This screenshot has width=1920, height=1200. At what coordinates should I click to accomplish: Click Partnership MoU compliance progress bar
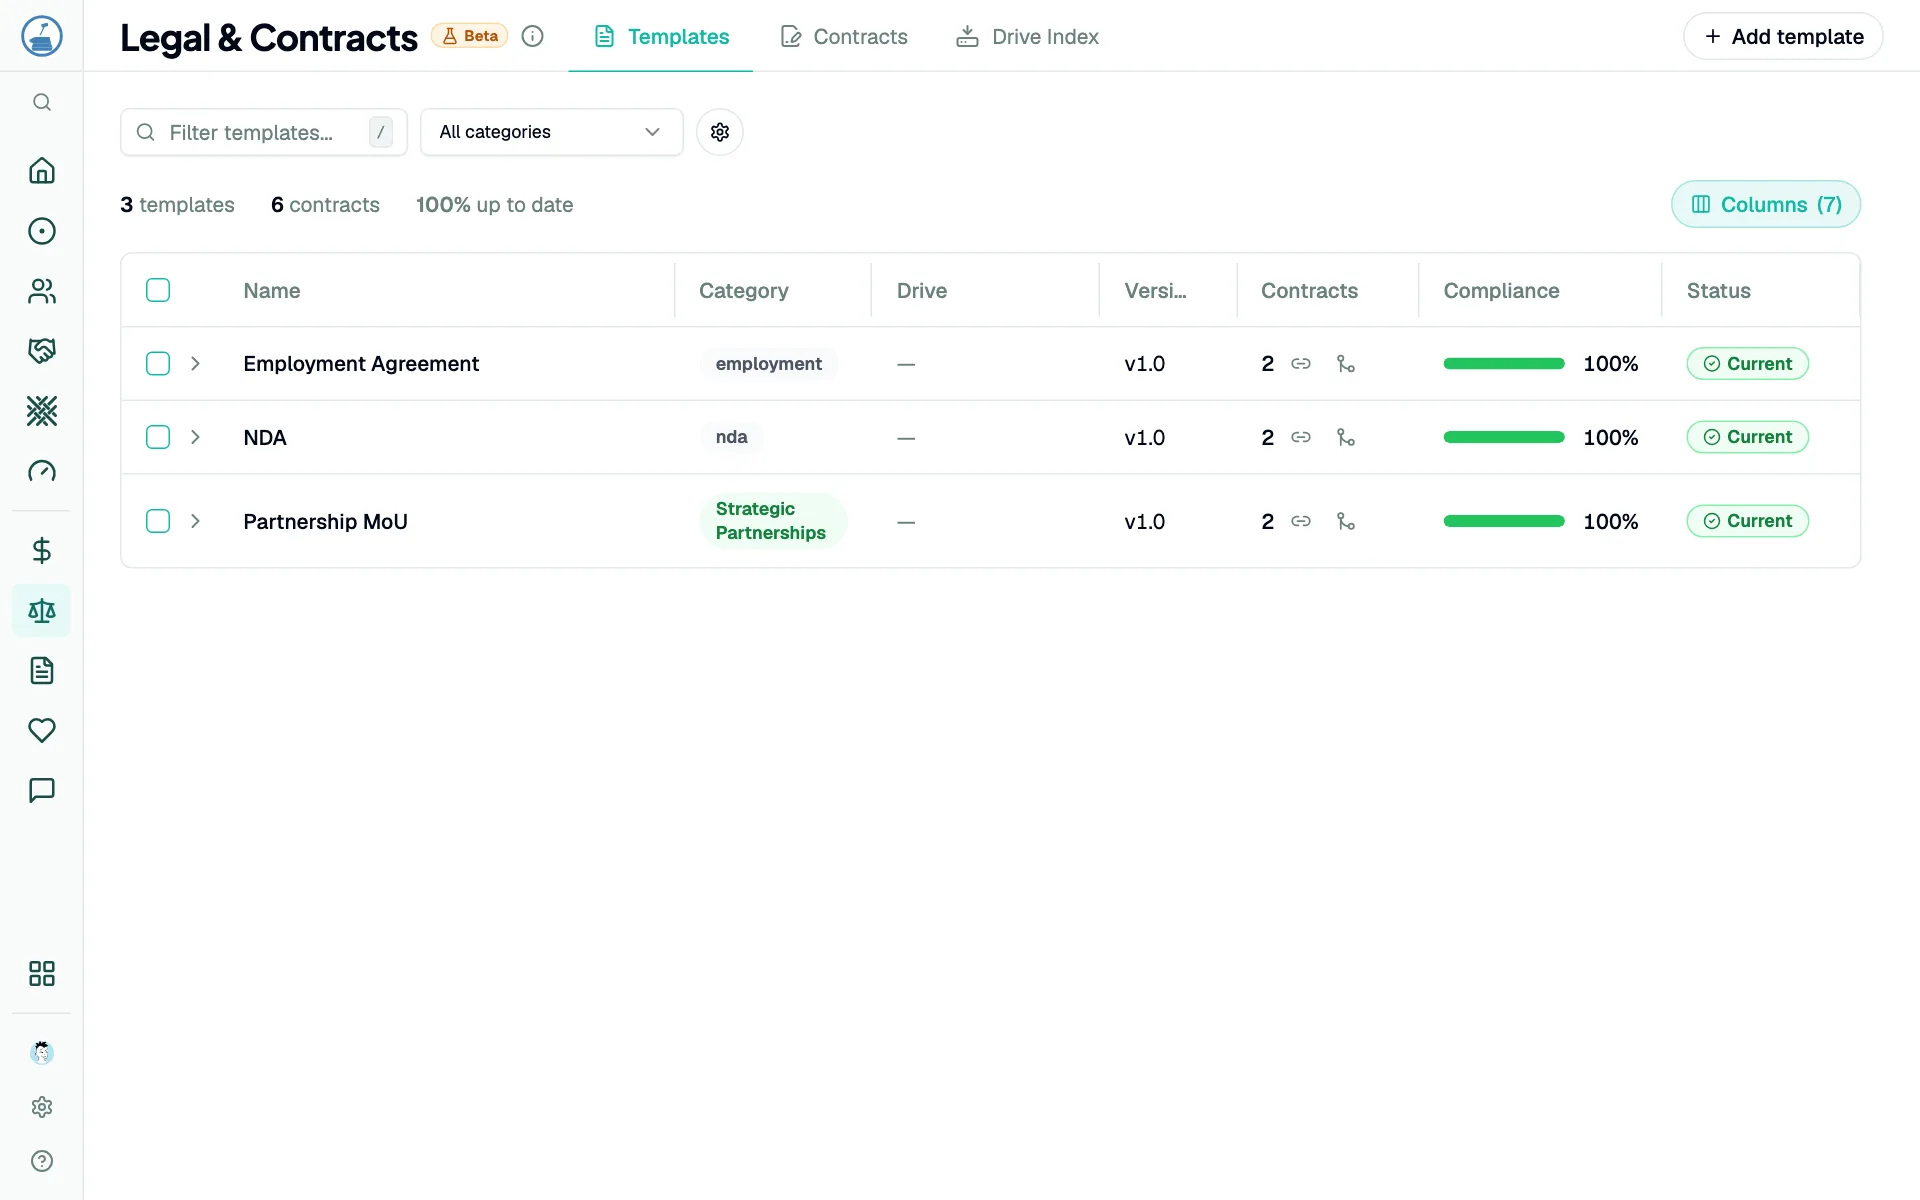(1504, 522)
